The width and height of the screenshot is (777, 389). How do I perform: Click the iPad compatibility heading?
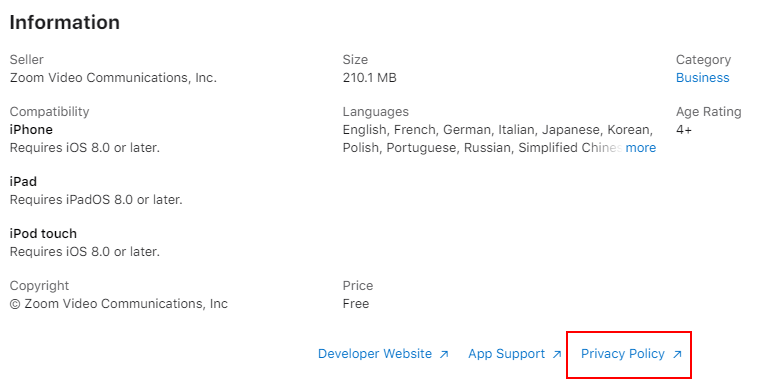(x=23, y=181)
